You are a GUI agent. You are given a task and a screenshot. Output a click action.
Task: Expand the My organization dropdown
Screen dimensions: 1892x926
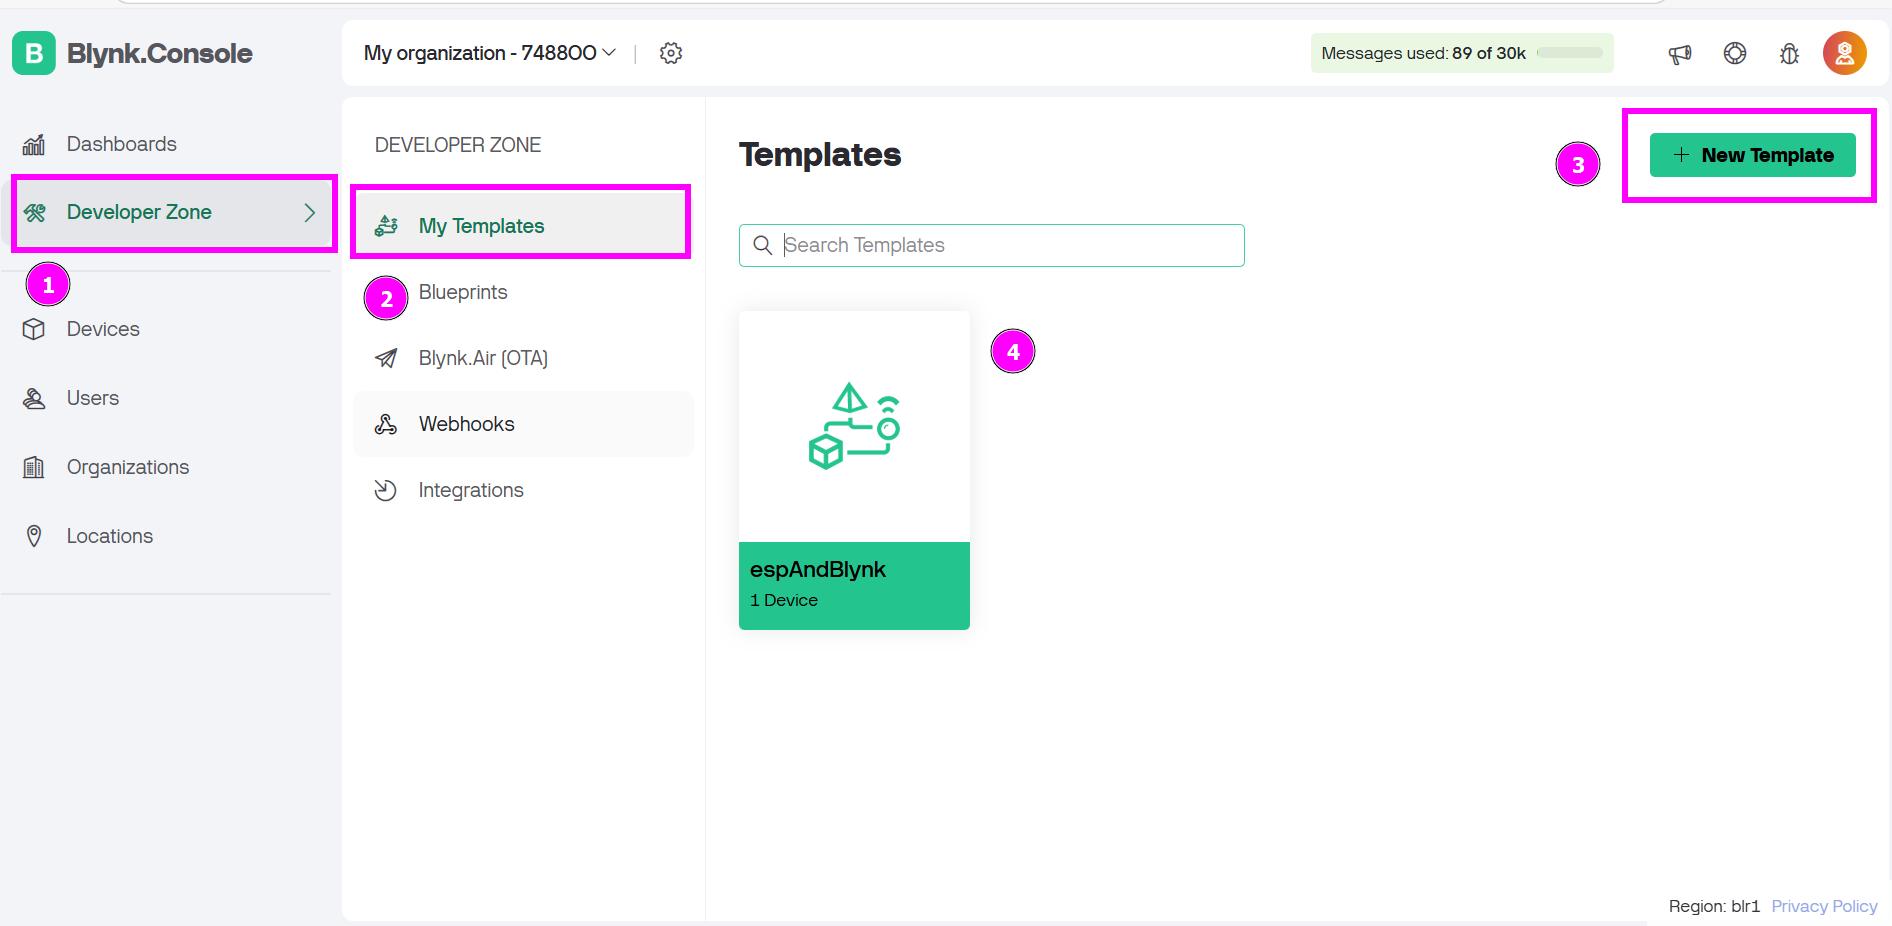pyautogui.click(x=490, y=53)
